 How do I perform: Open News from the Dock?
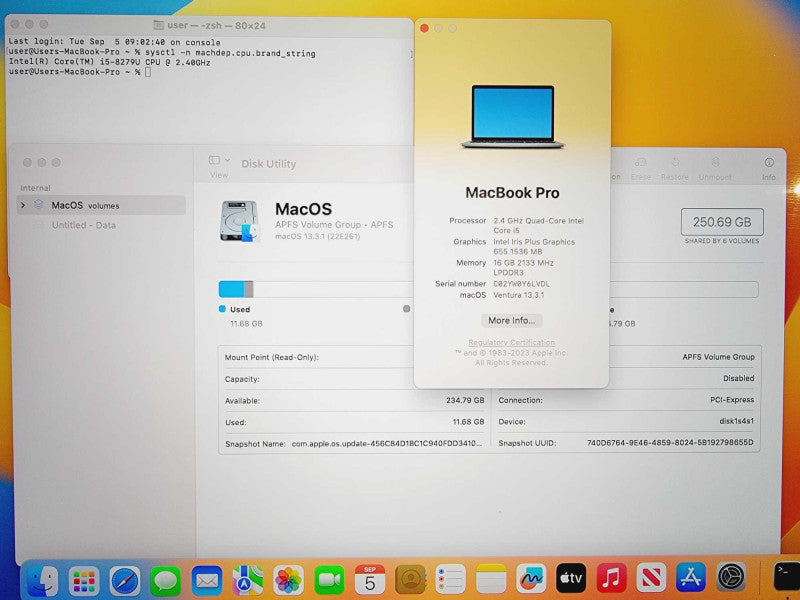pos(651,578)
